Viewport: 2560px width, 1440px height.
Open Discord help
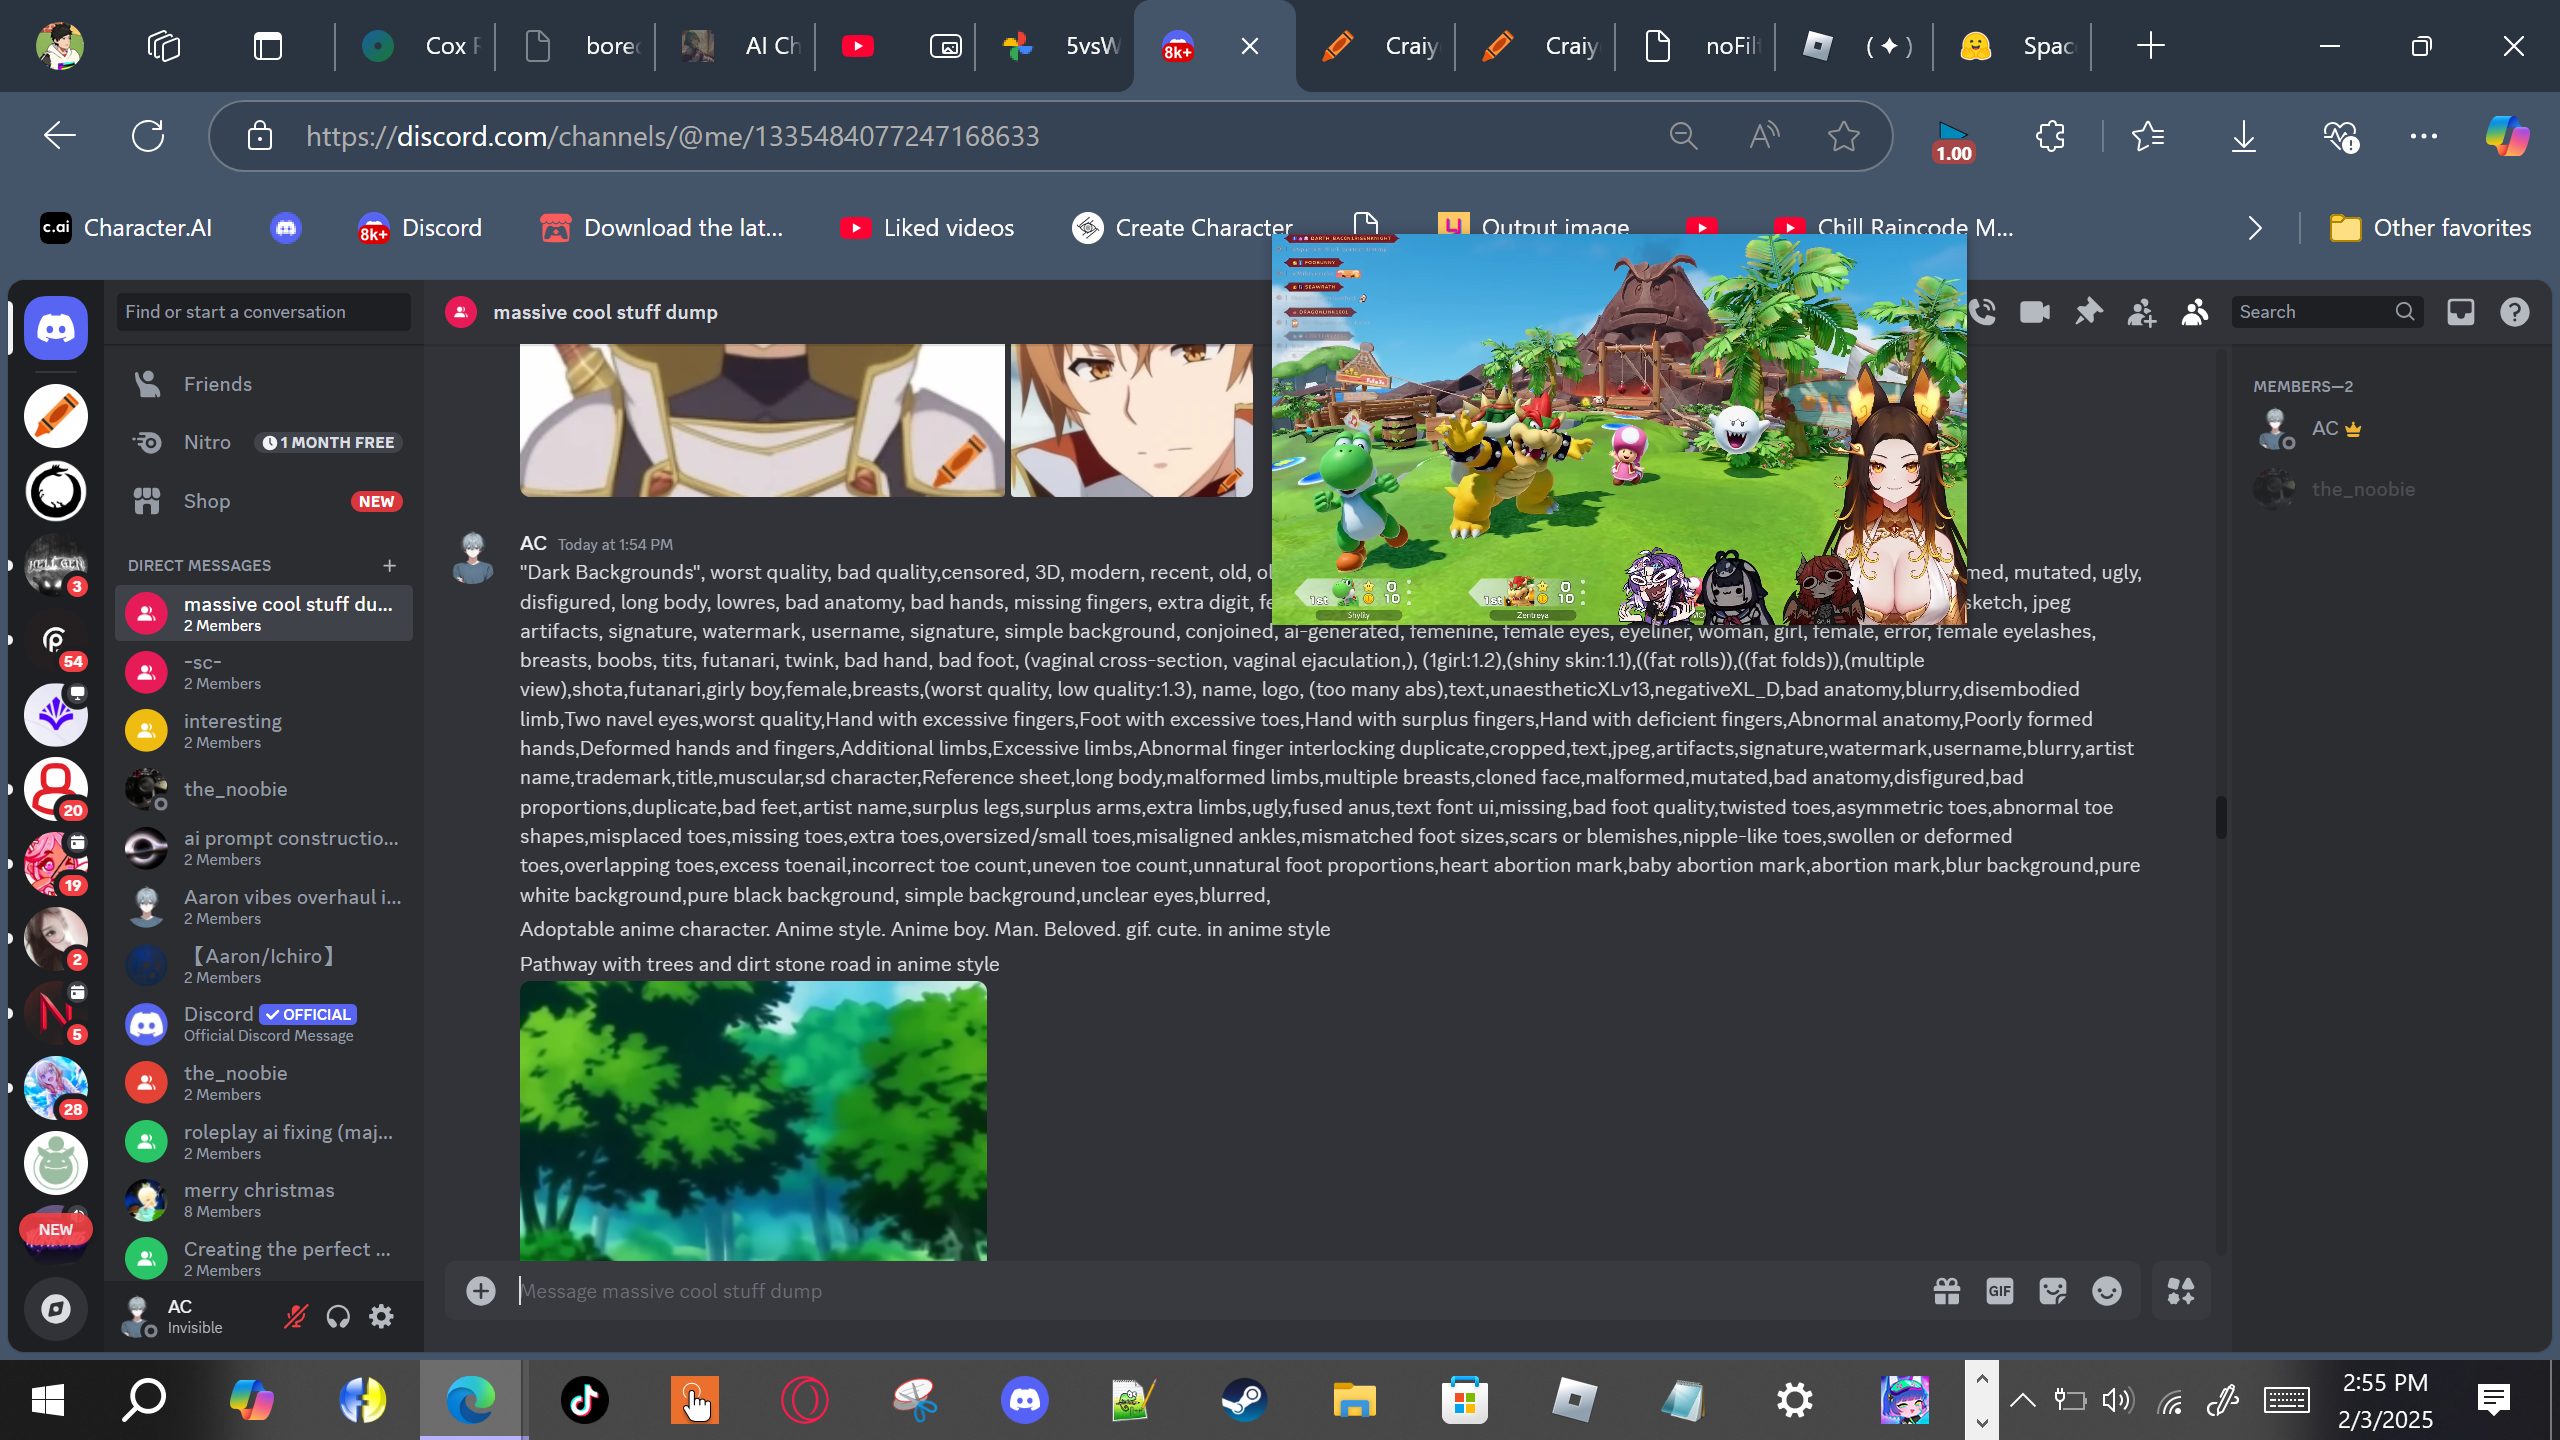point(2515,312)
